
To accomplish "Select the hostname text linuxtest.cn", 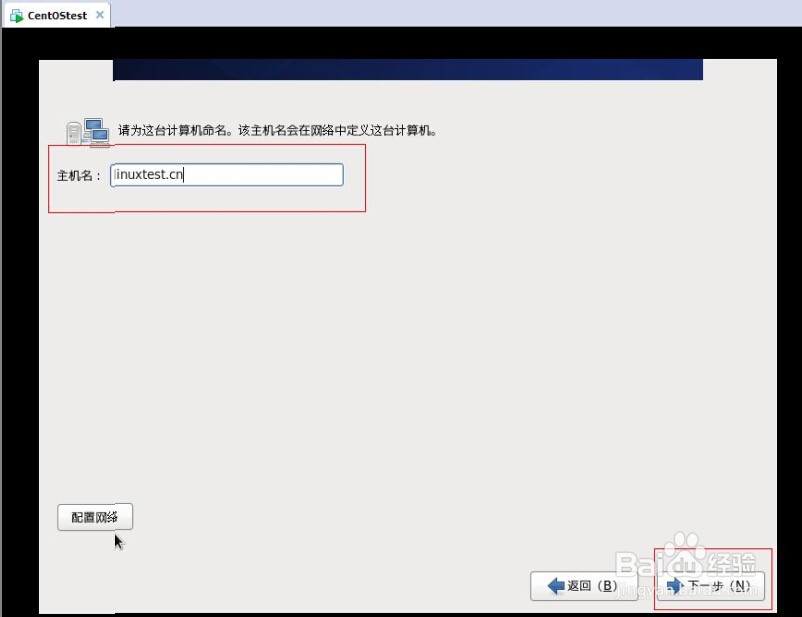I will (150, 174).
